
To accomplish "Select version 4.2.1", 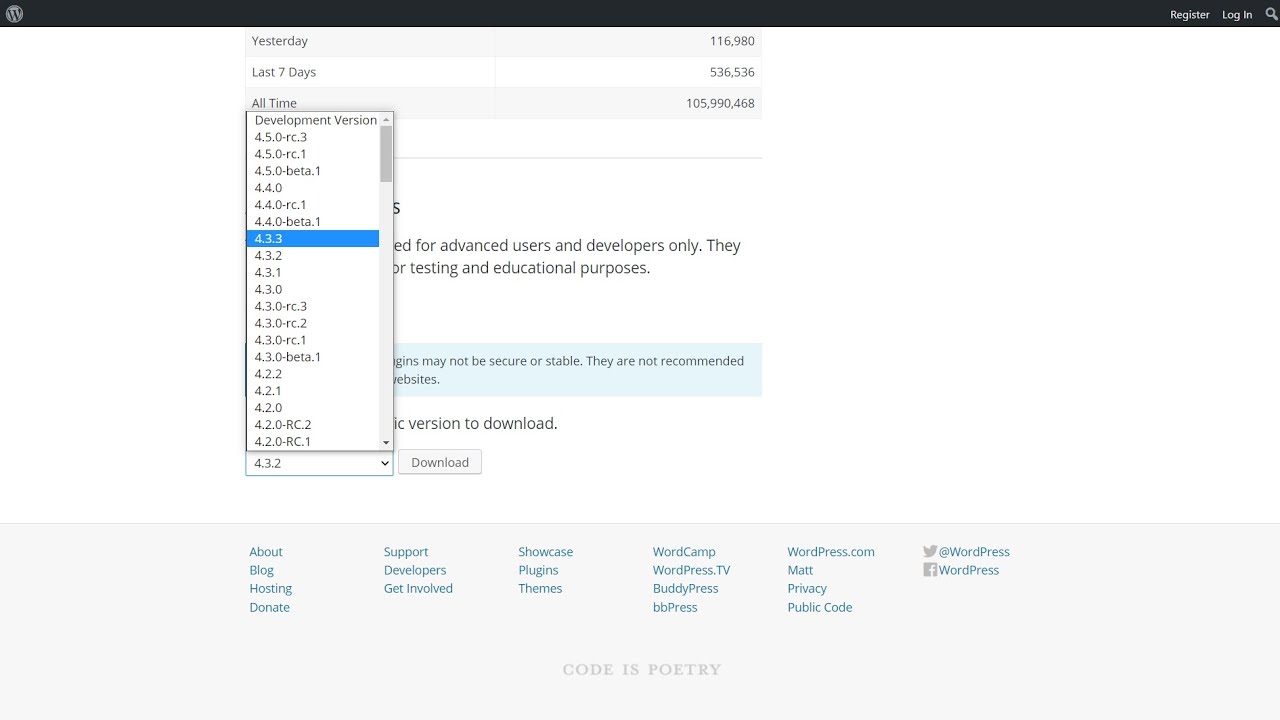I will 313,391.
